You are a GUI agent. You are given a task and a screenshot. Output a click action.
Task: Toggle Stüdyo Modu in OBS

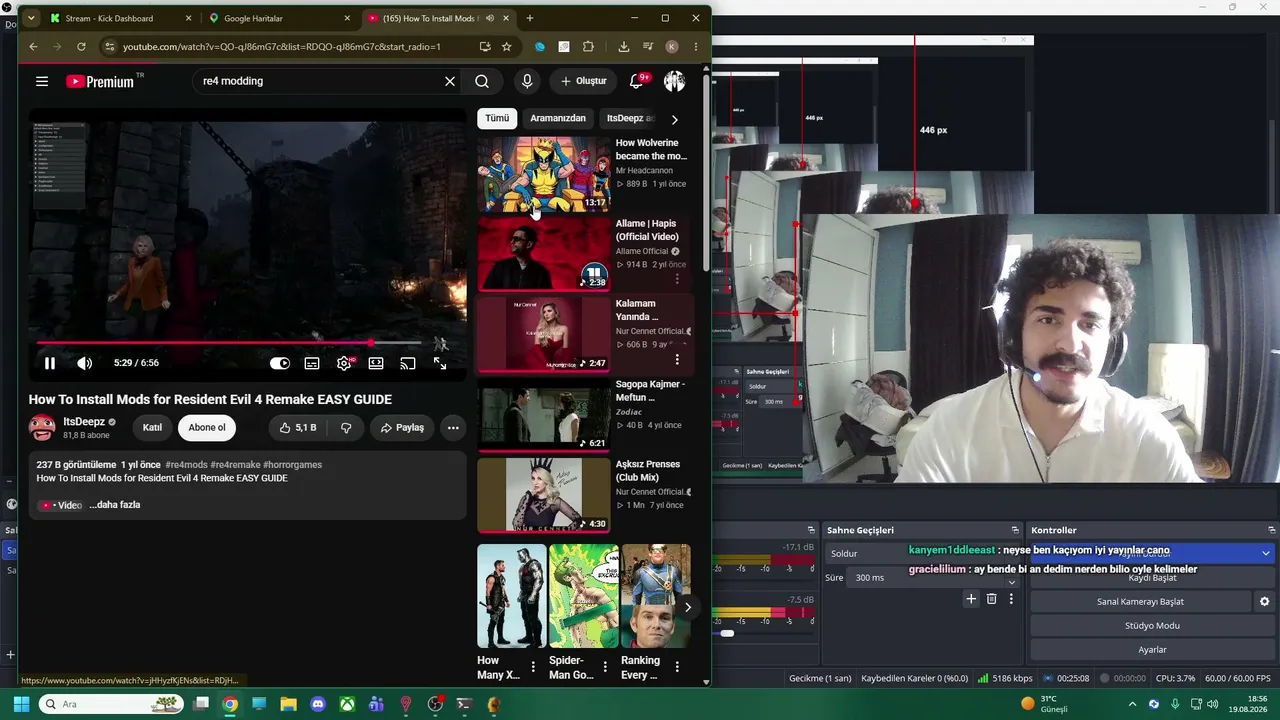(1153, 626)
